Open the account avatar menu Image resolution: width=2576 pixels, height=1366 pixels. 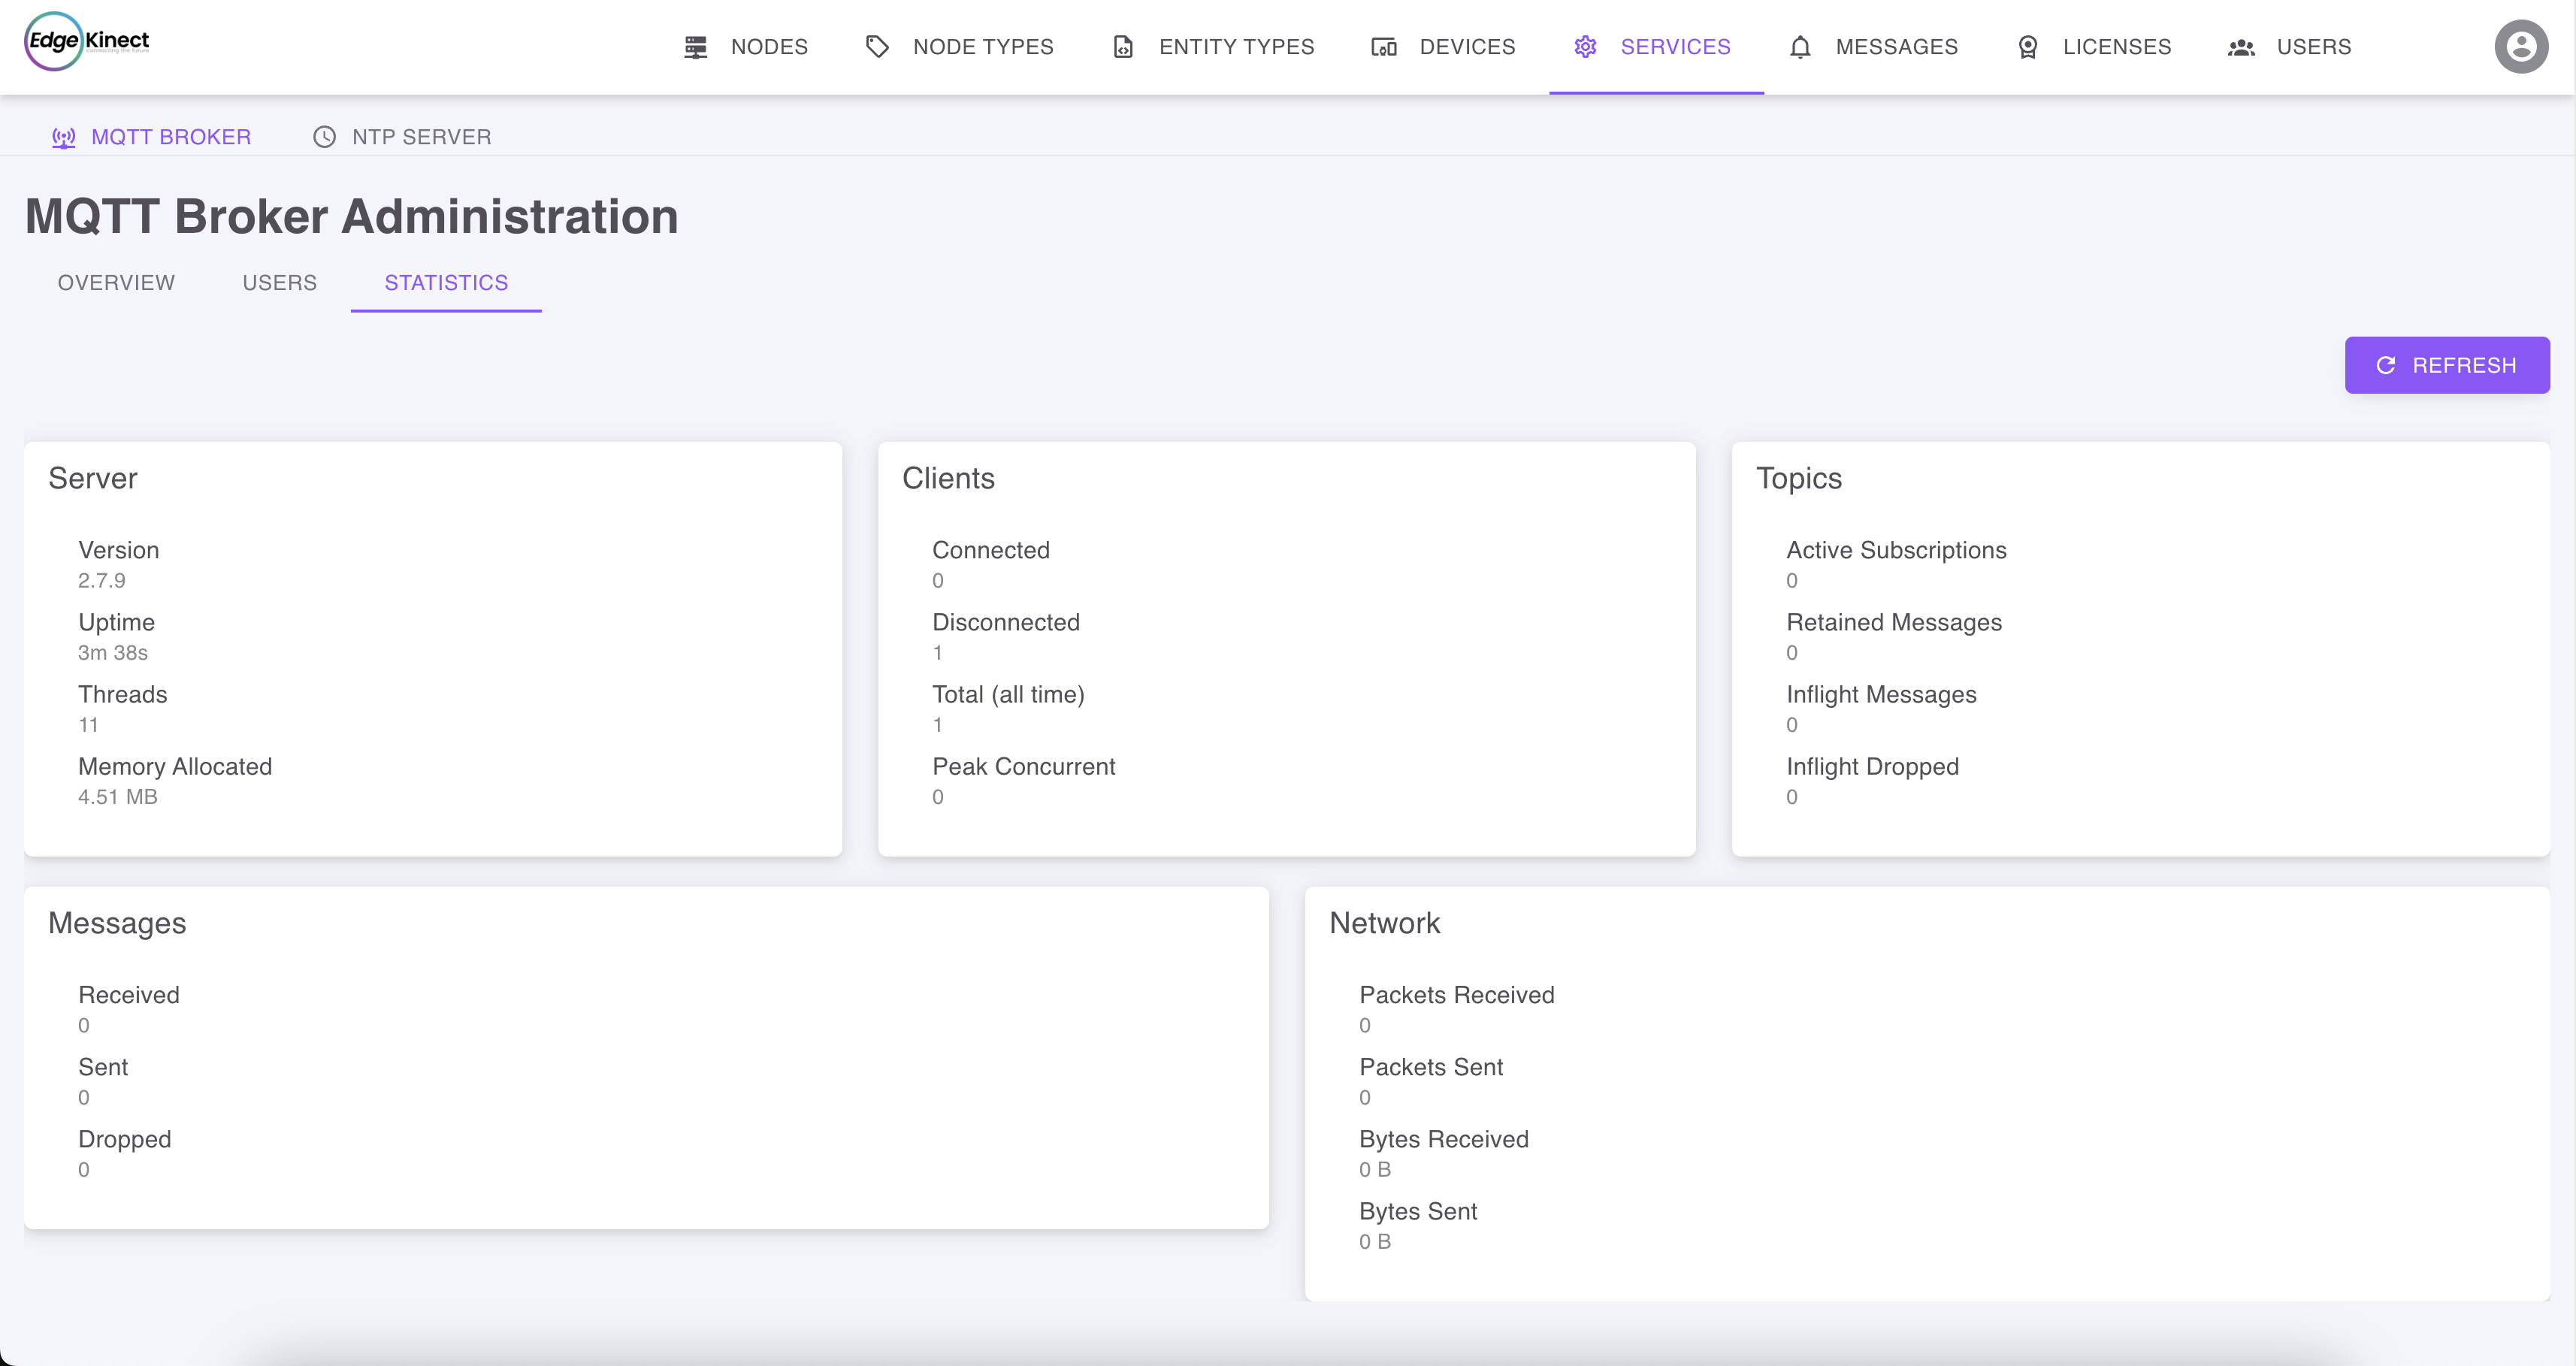2521,46
